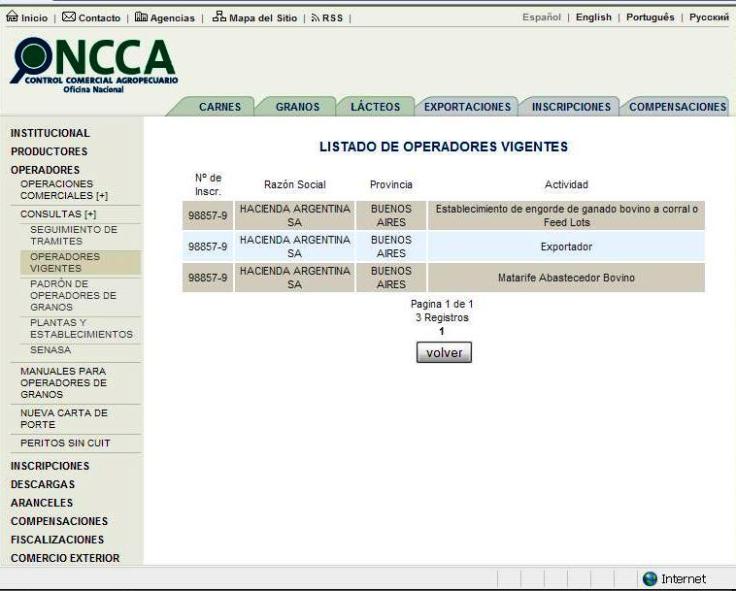The width and height of the screenshot is (736, 591).
Task: Switch language to Русский
Action: point(709,17)
